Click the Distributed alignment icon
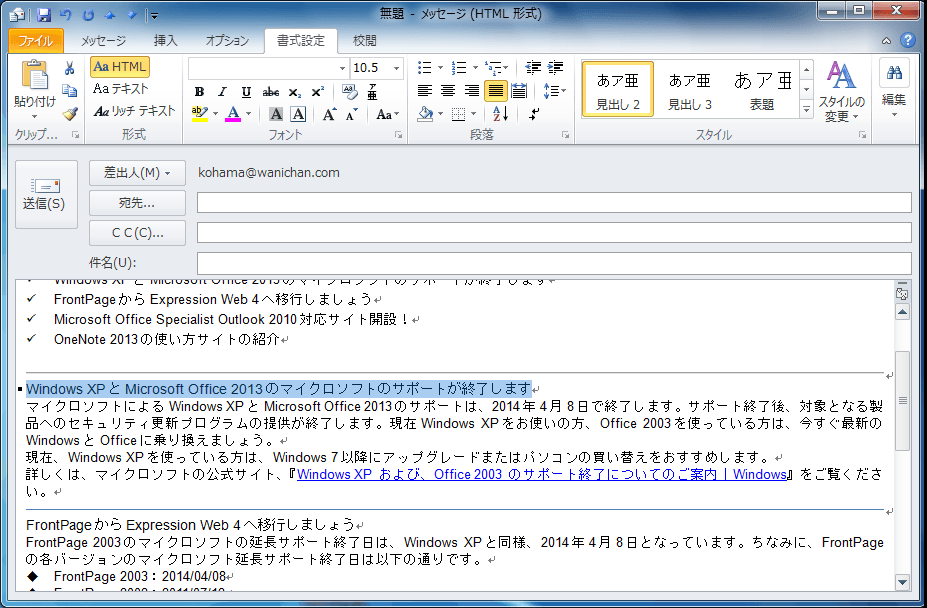927x608 pixels. [519, 91]
